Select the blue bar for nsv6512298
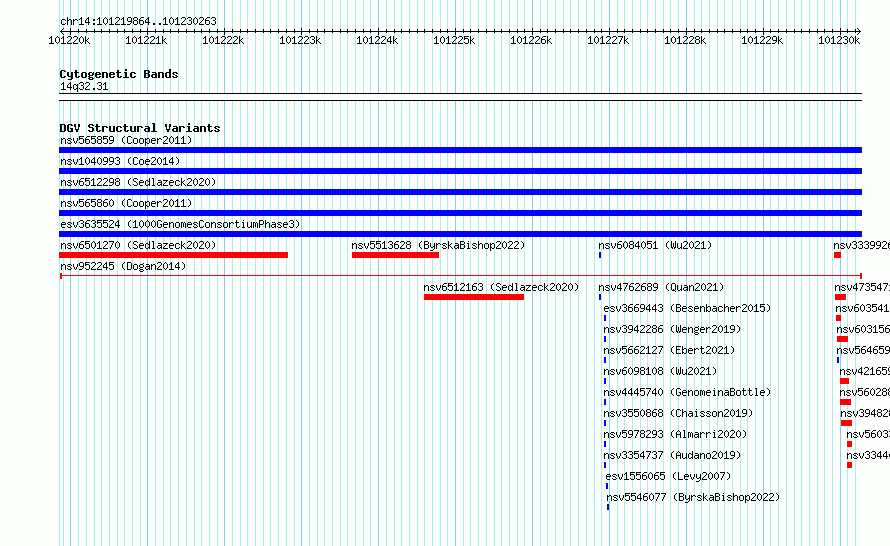The width and height of the screenshot is (890, 546). coord(460,192)
